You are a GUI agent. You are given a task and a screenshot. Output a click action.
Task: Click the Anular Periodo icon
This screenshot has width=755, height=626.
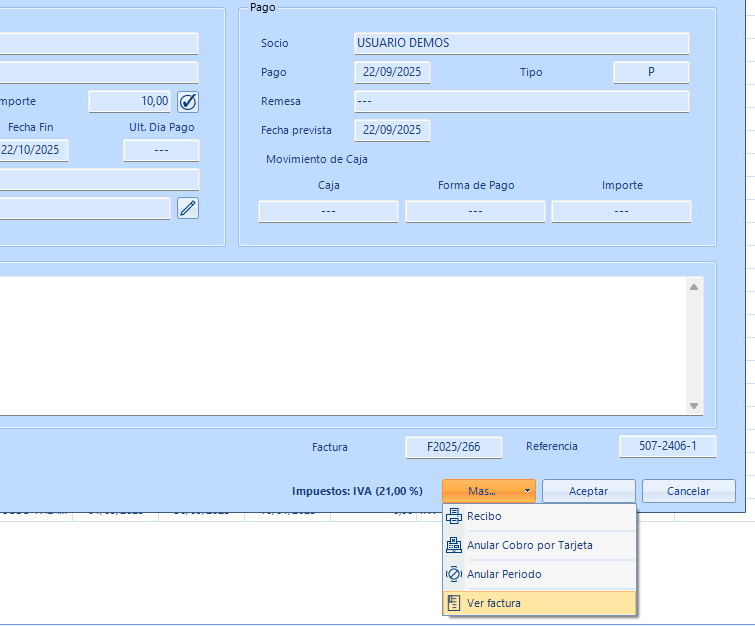pos(454,575)
